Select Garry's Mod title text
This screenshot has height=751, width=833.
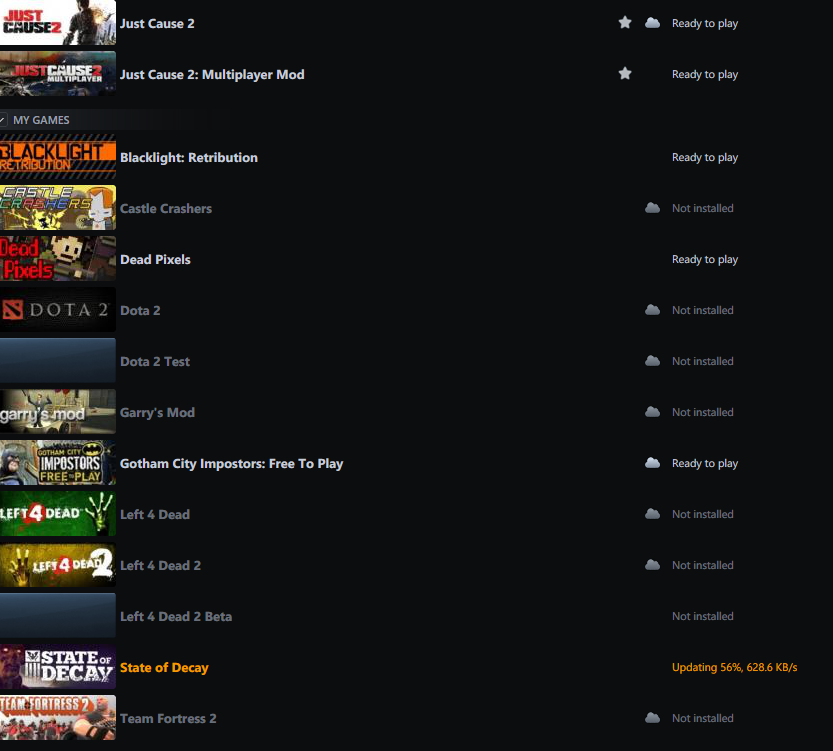tap(157, 412)
